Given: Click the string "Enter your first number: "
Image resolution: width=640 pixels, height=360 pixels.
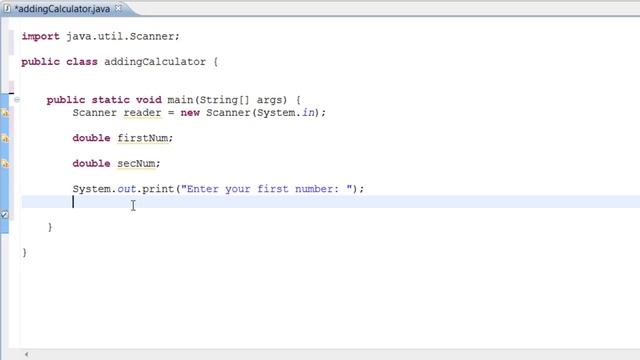Looking at the screenshot, I should 267,189.
